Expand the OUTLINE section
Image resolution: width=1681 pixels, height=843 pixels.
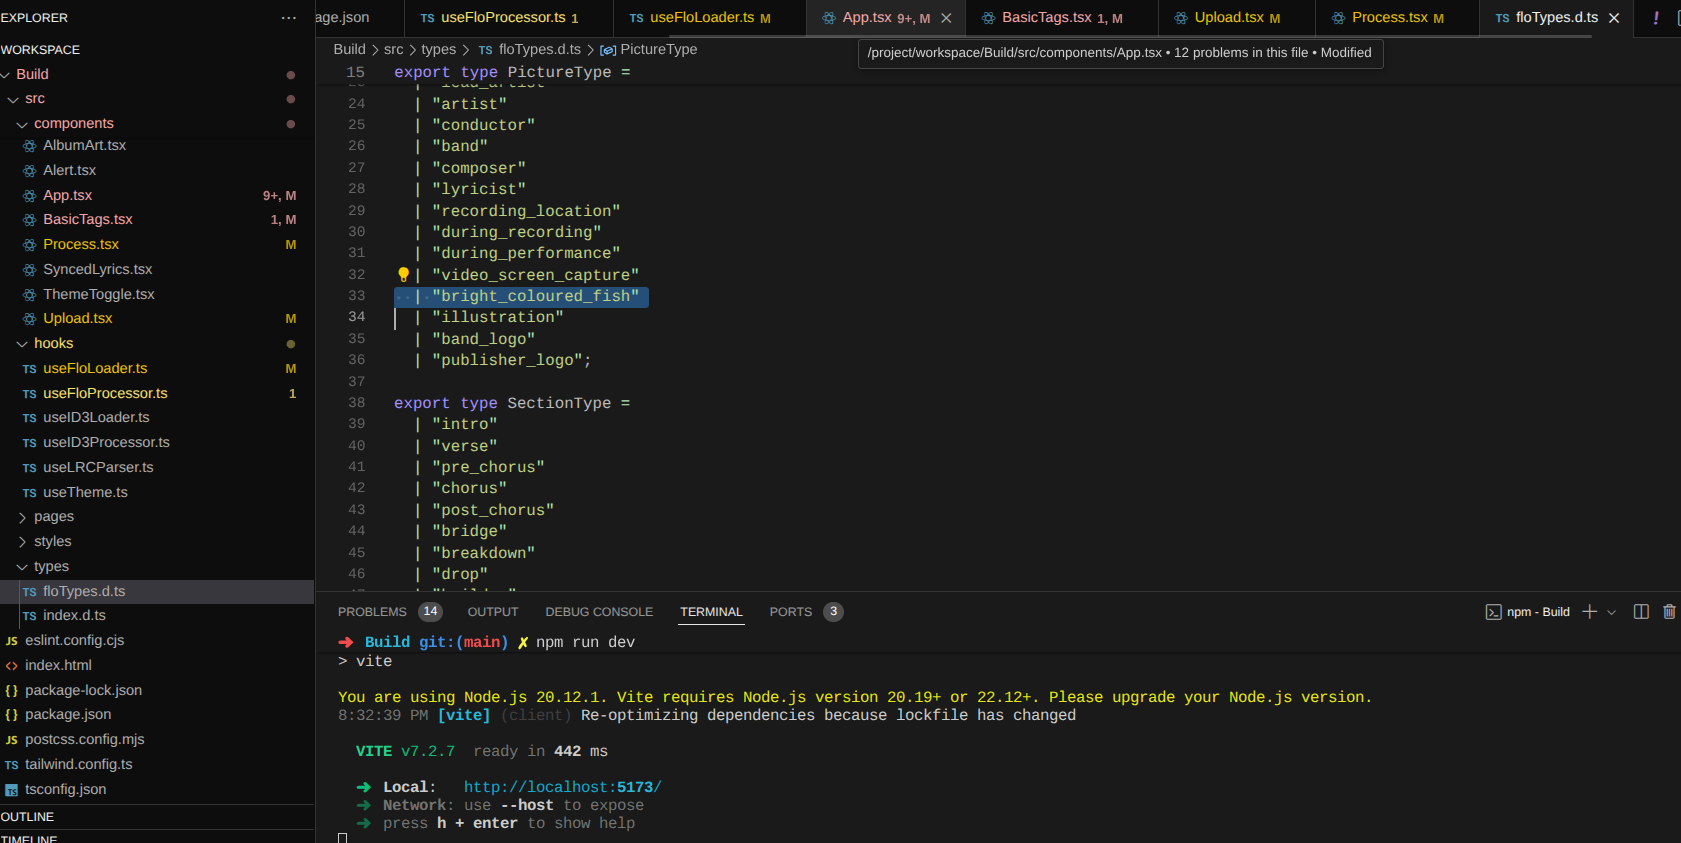pos(28,817)
